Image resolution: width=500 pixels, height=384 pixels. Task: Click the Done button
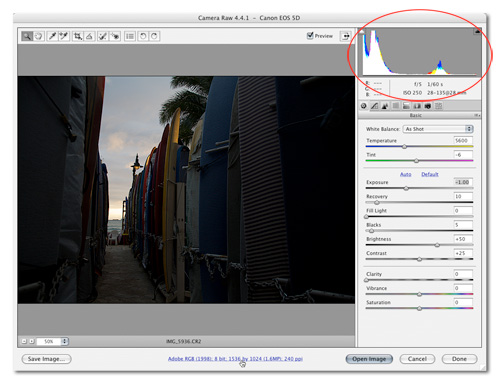click(x=459, y=359)
